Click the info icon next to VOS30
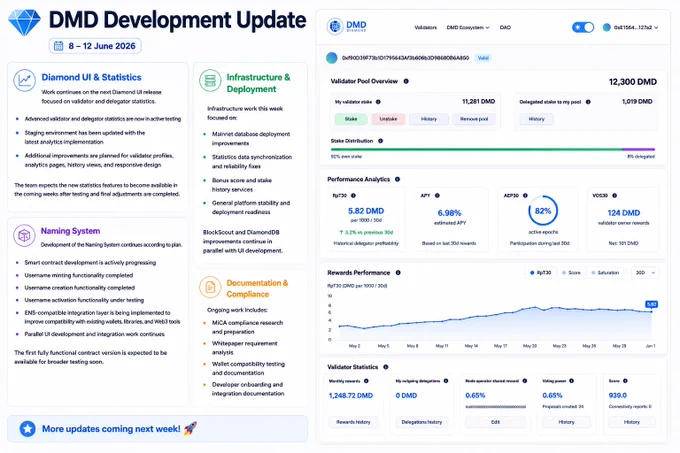Viewport: 680px width, 453px height. (615, 196)
